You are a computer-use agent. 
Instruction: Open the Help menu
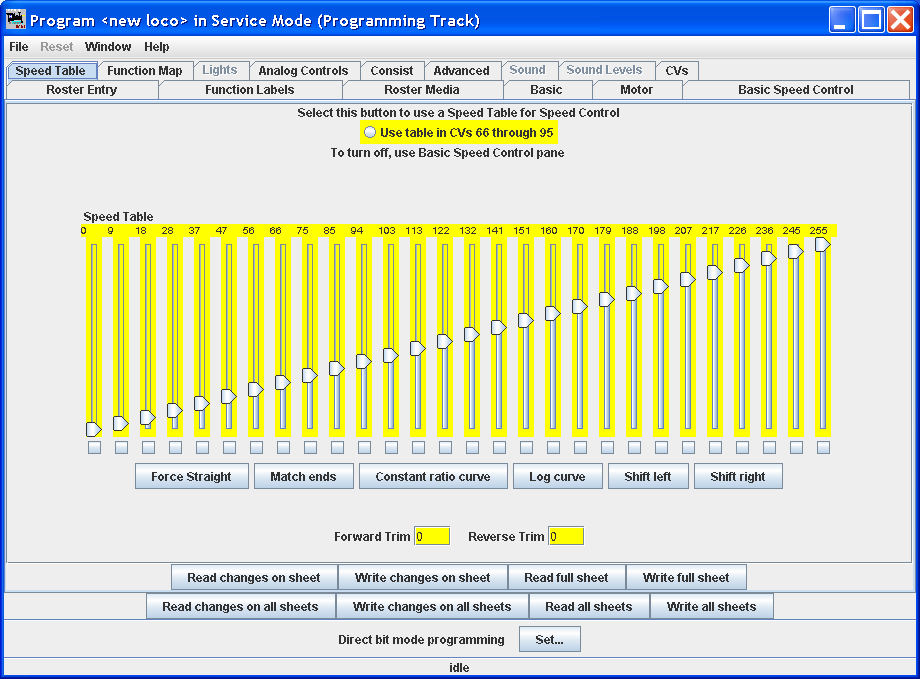pos(156,47)
